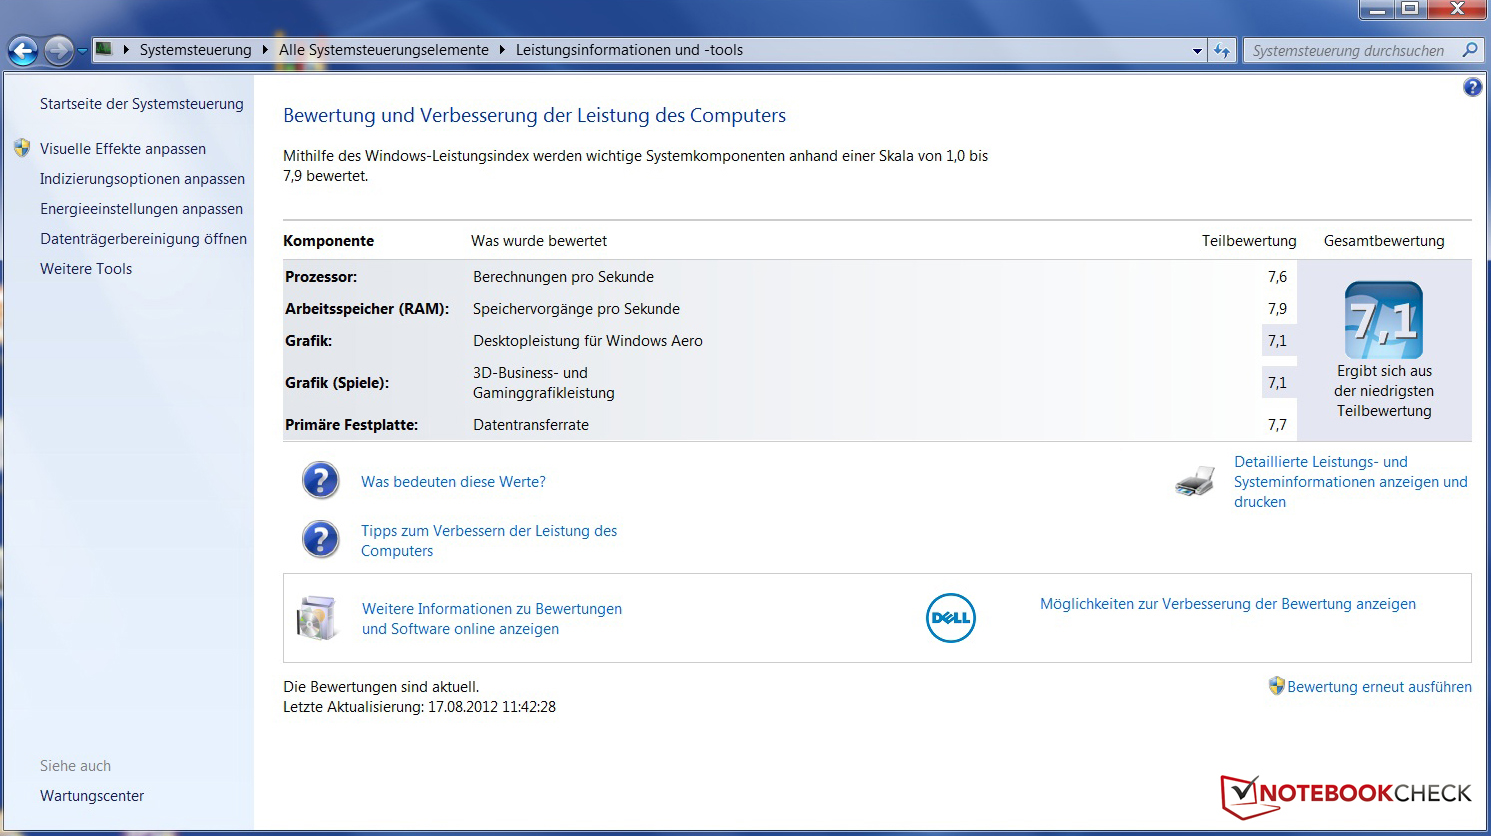
Task: Open Weitere Informationen zu Bewertungen link
Action: click(x=492, y=619)
